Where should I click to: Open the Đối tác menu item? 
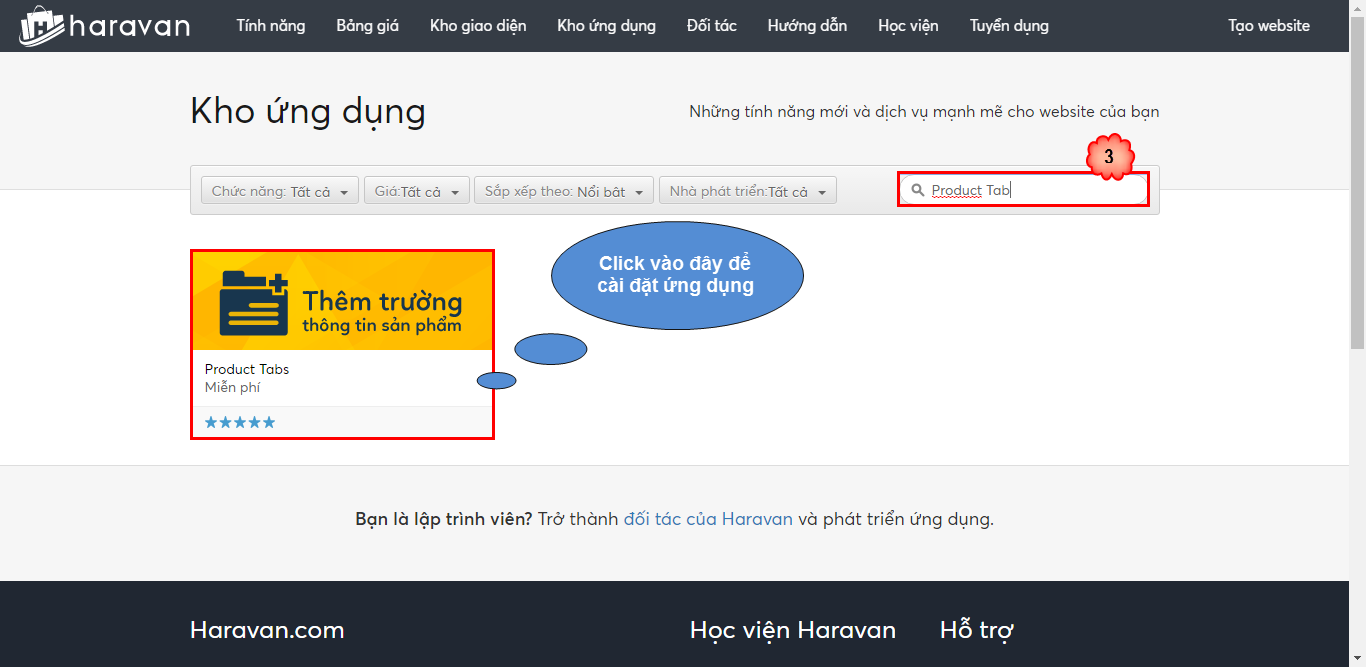712,26
